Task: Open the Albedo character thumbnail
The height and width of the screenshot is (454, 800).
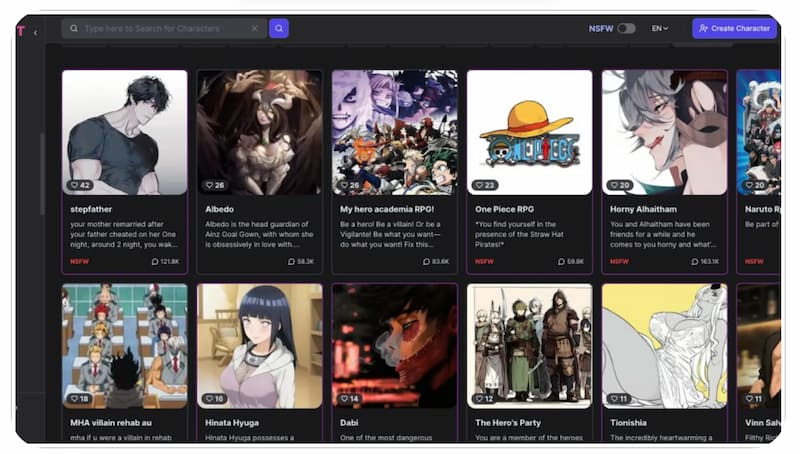Action: [x=260, y=133]
